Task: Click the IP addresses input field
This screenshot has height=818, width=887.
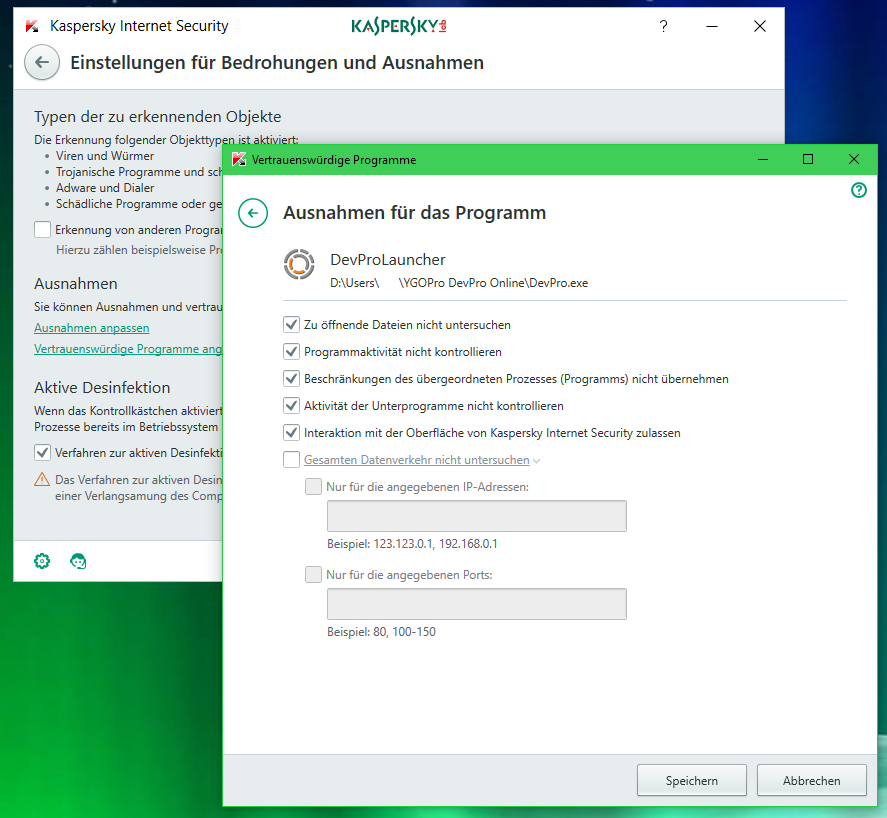Action: tap(476, 516)
